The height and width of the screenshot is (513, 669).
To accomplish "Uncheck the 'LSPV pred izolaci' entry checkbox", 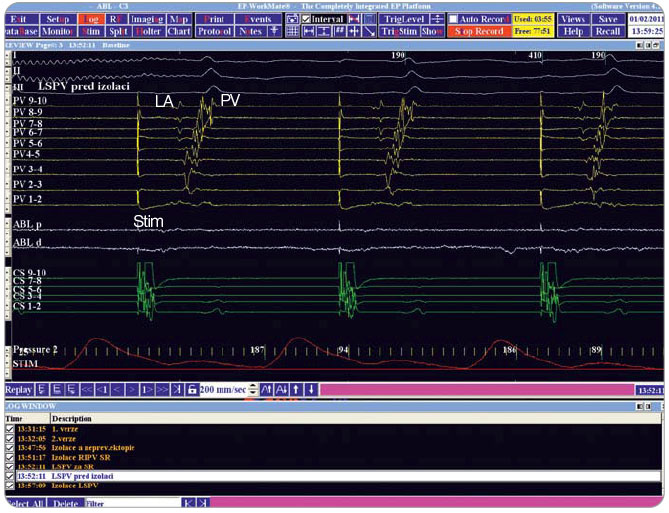I will pos(10,476).
